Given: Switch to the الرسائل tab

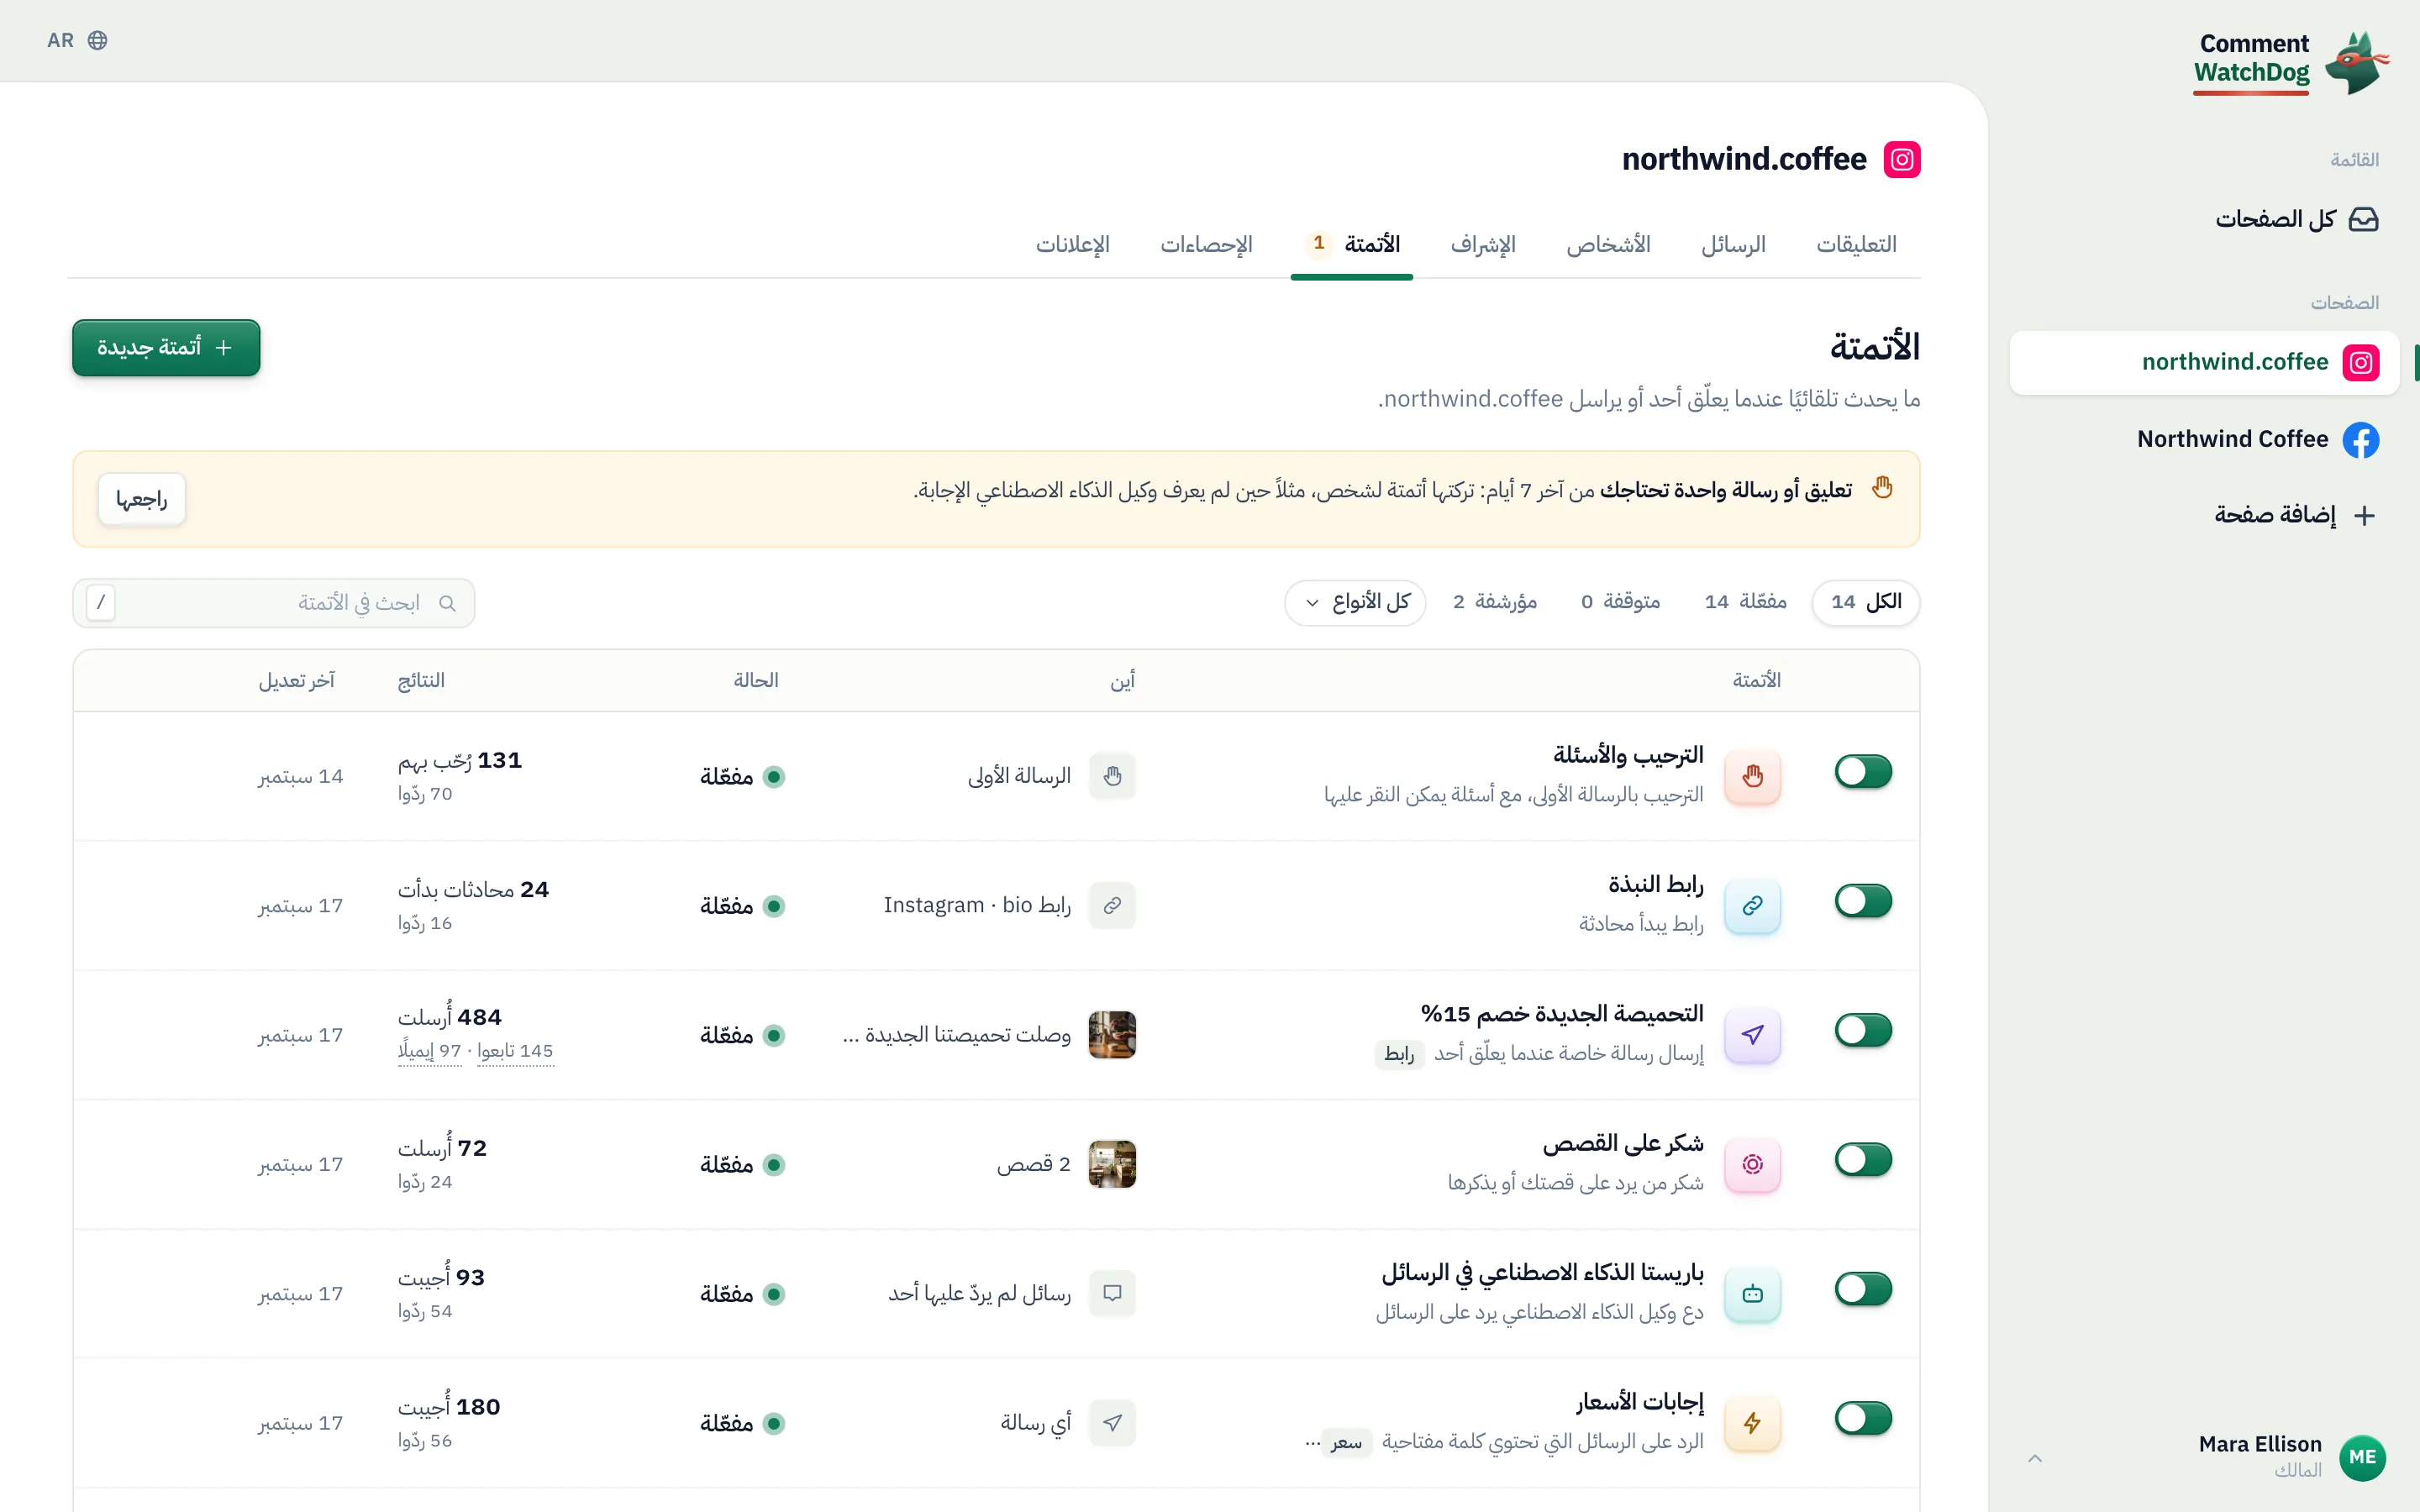Looking at the screenshot, I should click(x=1733, y=245).
